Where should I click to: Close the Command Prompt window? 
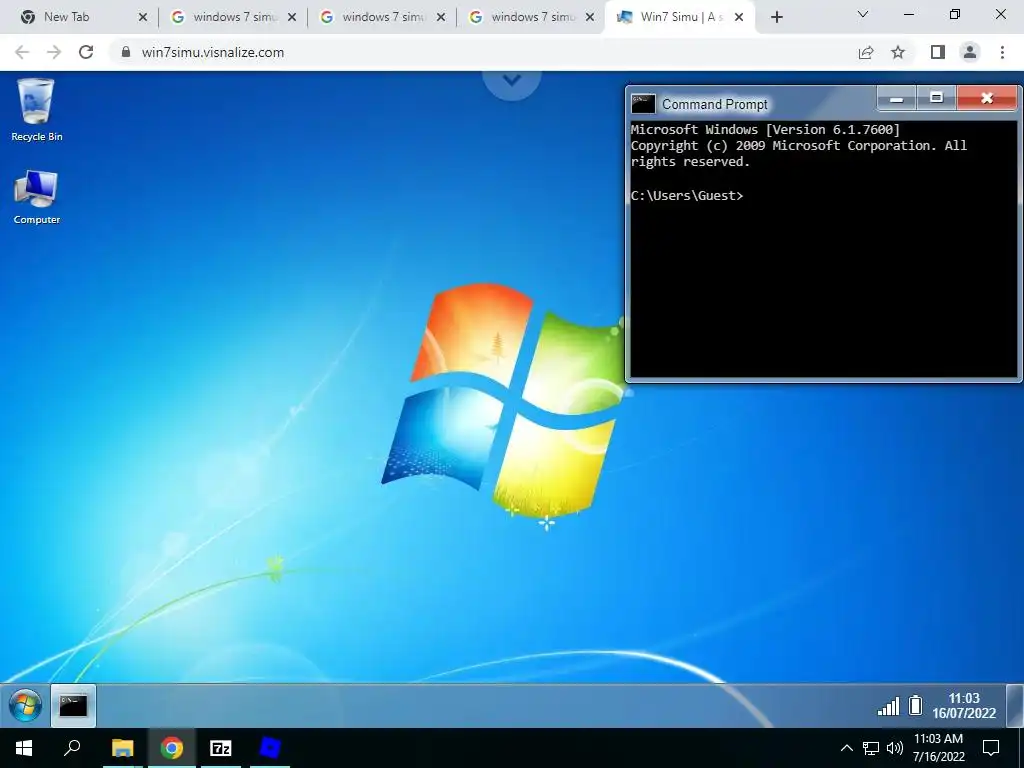(987, 99)
